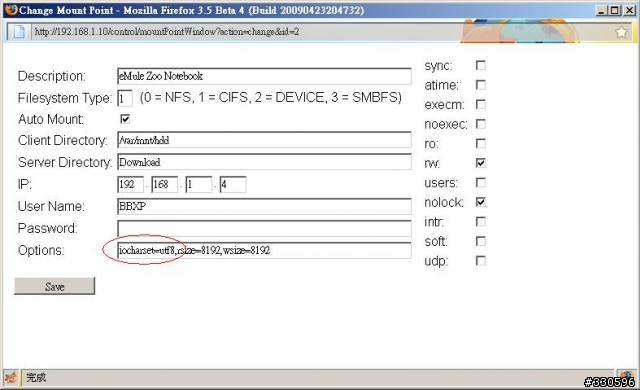This screenshot has width=640, height=390.
Task: Click the Description field with eMule Zoo Notebook
Action: click(264, 76)
